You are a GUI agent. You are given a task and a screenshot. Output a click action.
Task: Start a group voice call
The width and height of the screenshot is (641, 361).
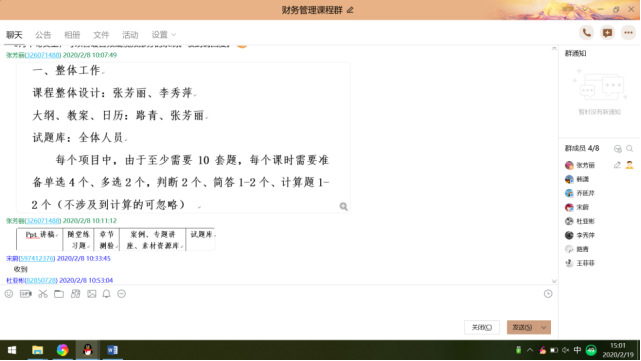coord(587,33)
